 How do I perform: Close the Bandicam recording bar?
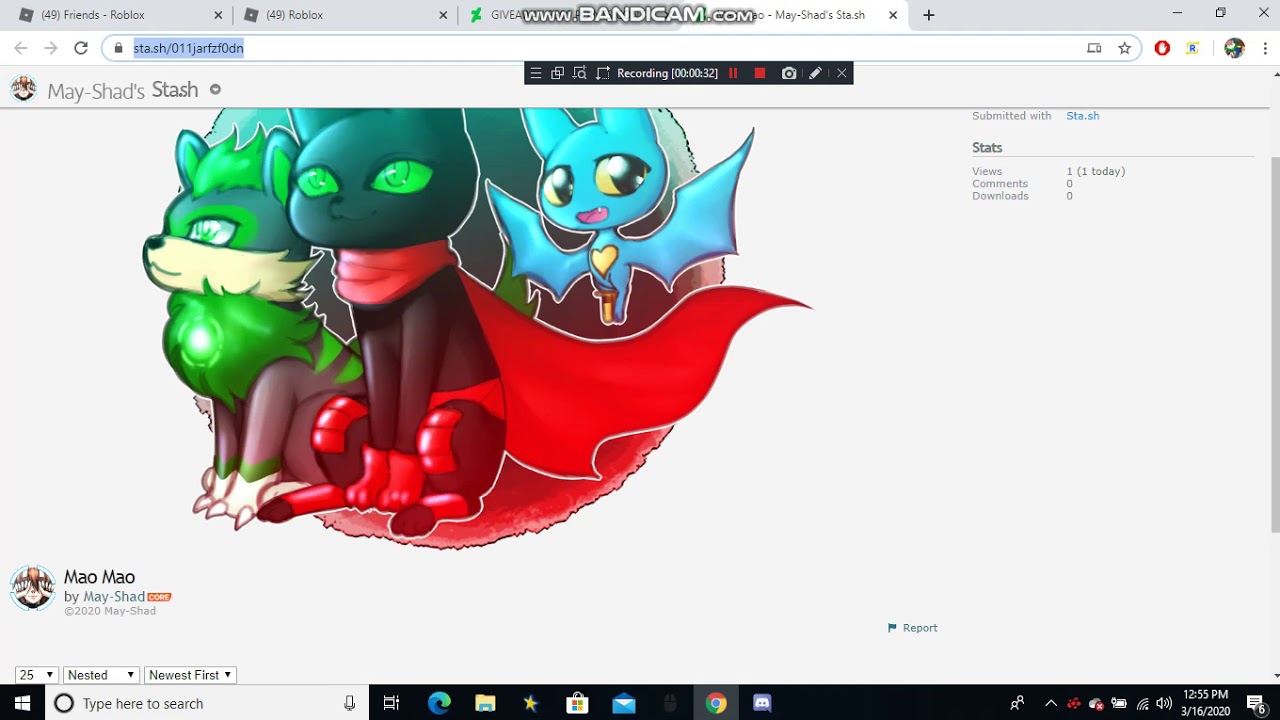841,73
